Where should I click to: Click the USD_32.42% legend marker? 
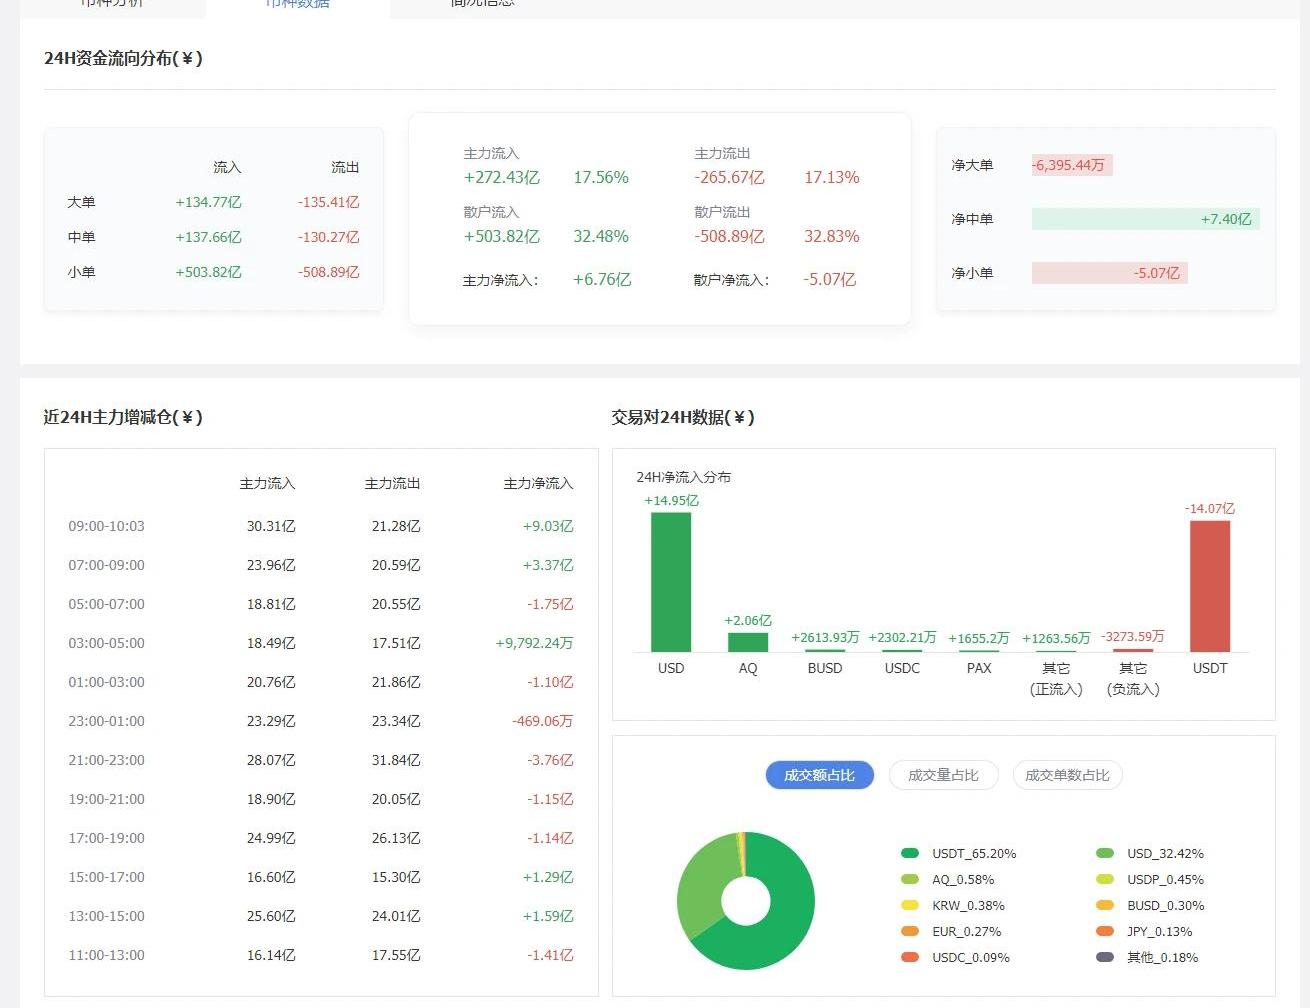pyautogui.click(x=1105, y=853)
